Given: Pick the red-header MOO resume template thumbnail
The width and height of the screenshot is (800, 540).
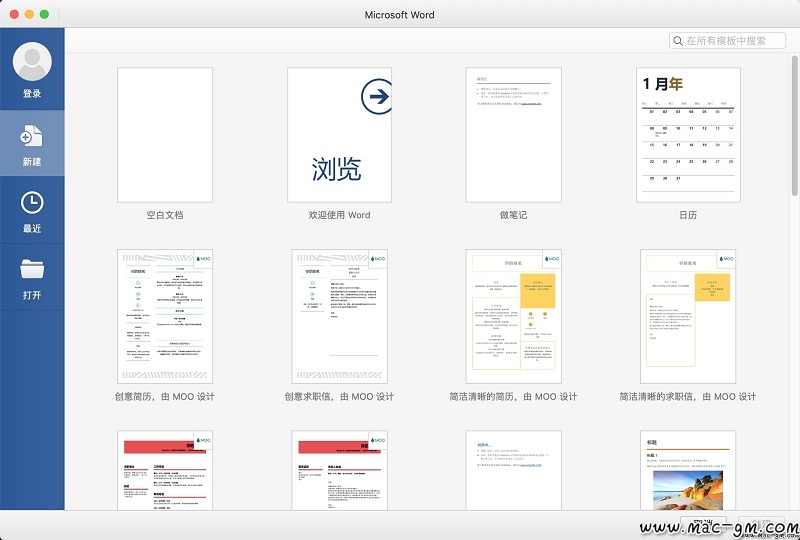Looking at the screenshot, I should pyautogui.click(x=165, y=470).
